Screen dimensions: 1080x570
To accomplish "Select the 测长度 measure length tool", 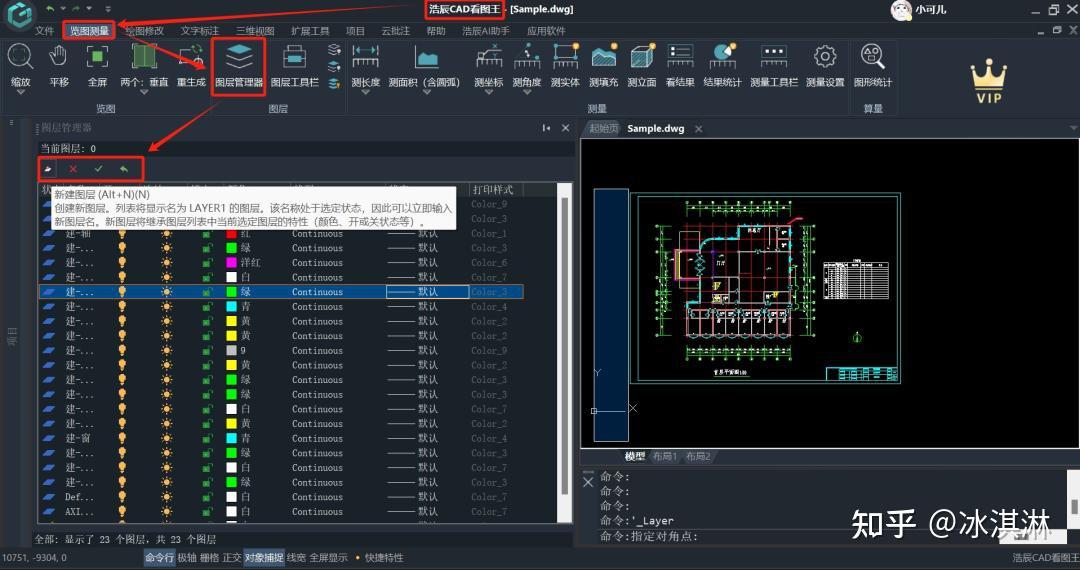I will click(x=365, y=56).
